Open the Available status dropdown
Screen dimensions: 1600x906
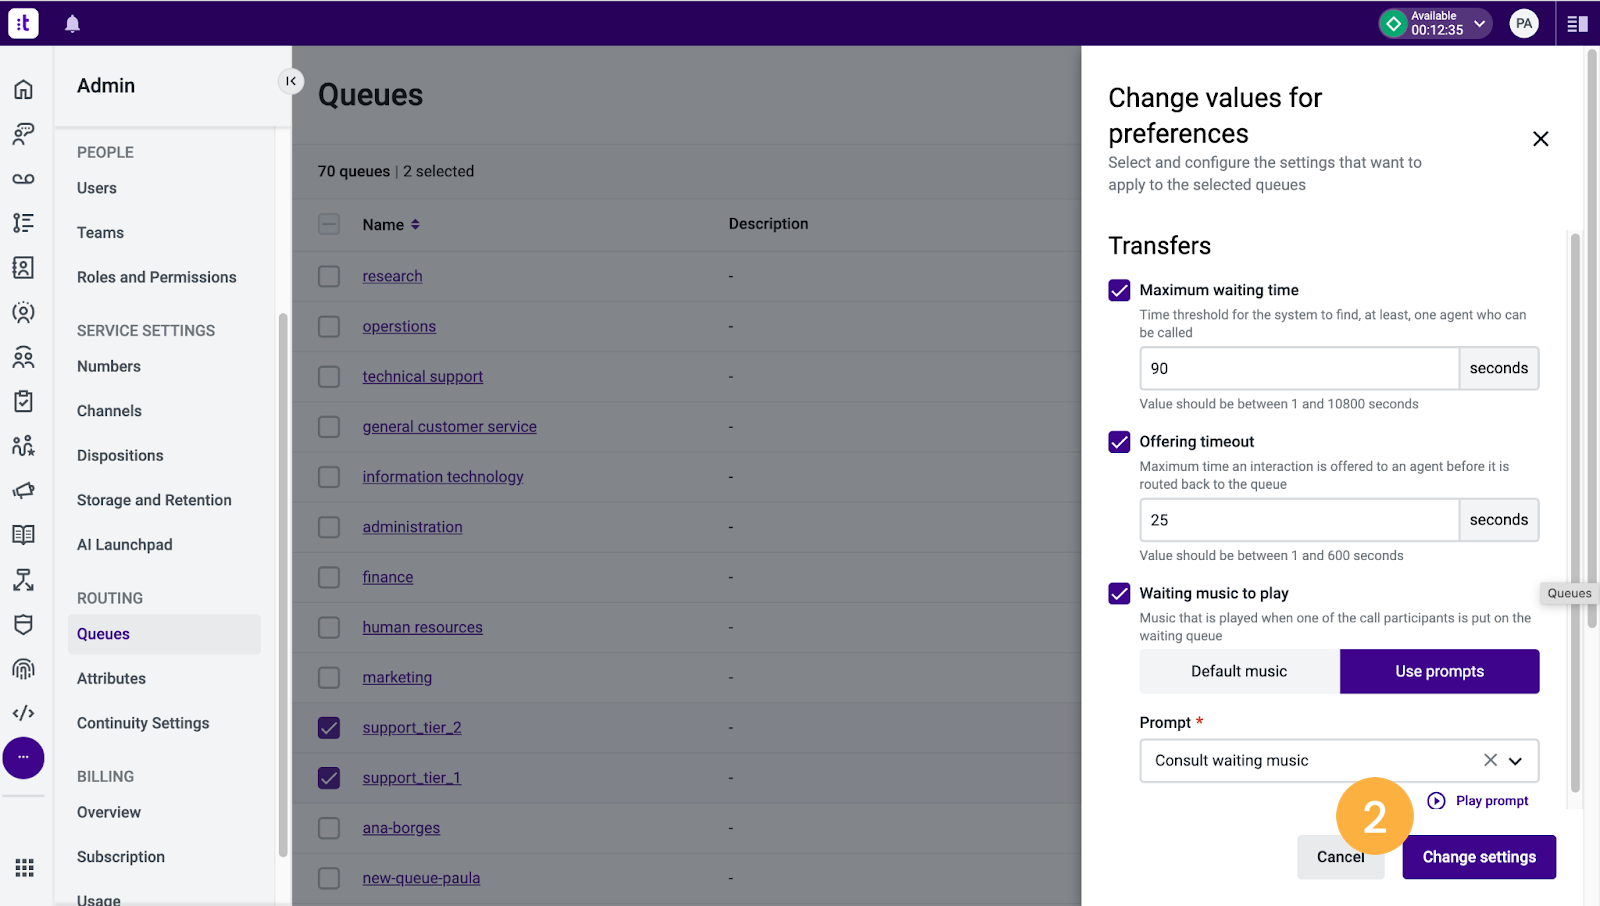pos(1435,23)
